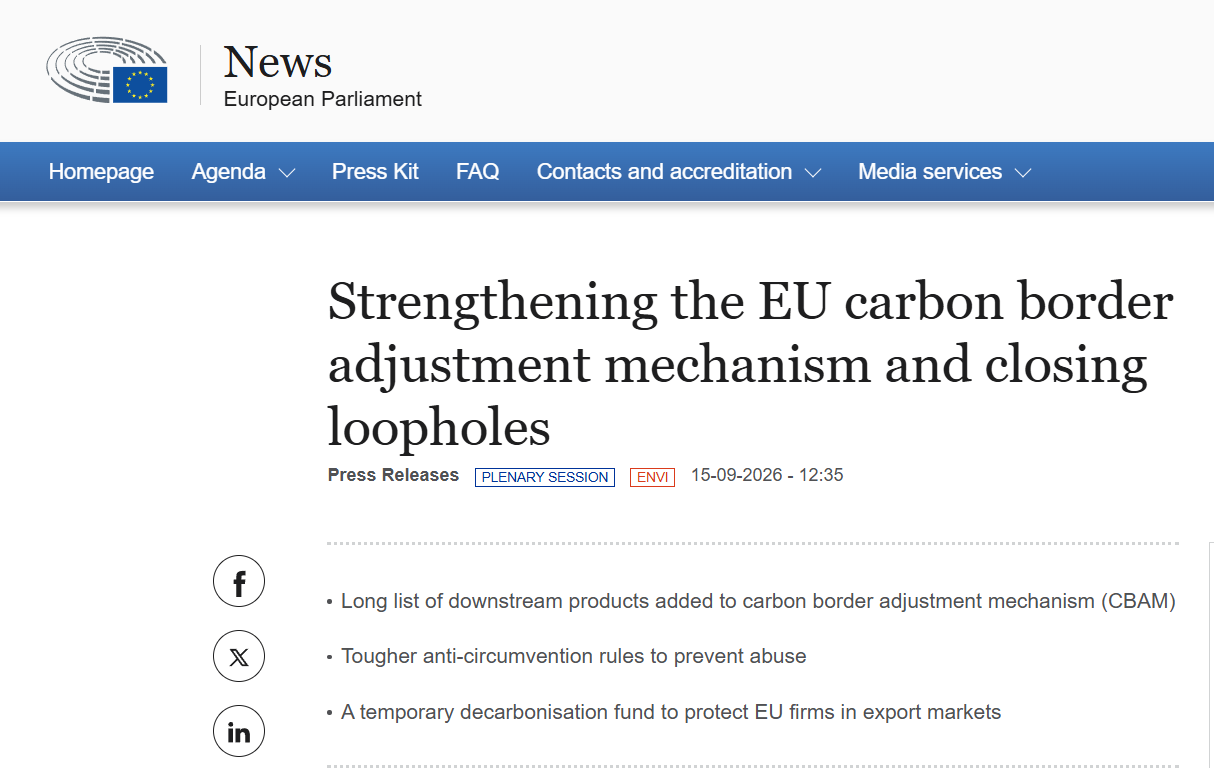Expand Contacts and accreditation chevron

pos(813,173)
